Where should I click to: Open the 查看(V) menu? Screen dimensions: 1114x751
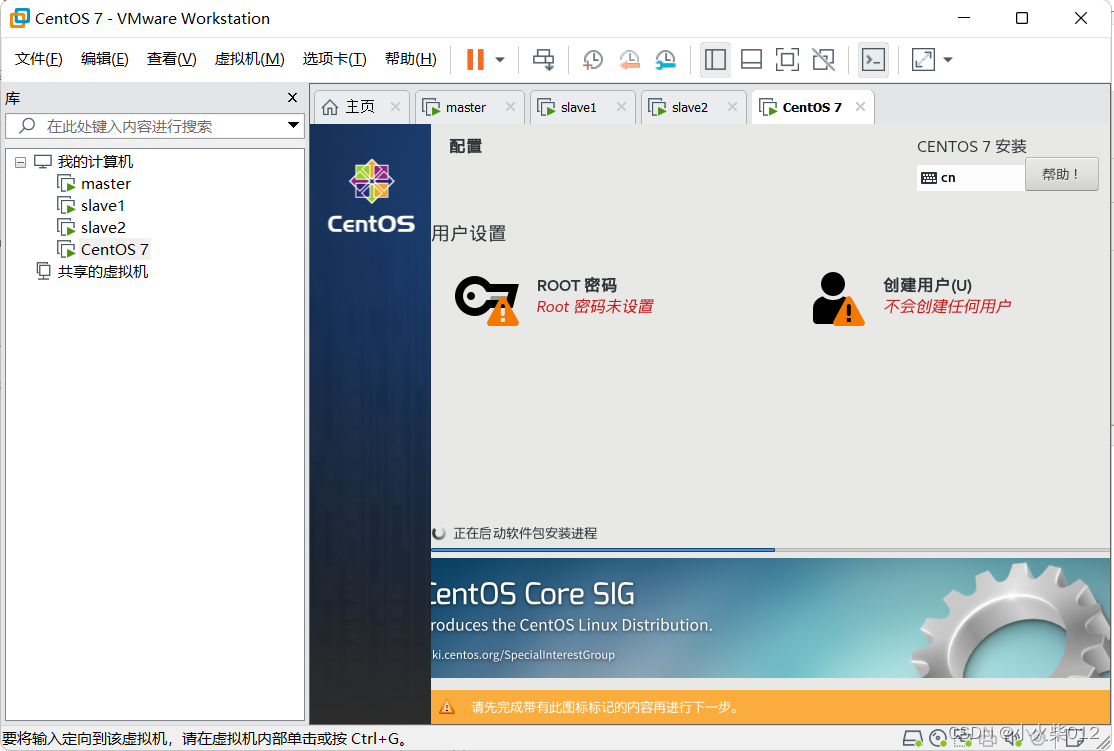point(171,59)
